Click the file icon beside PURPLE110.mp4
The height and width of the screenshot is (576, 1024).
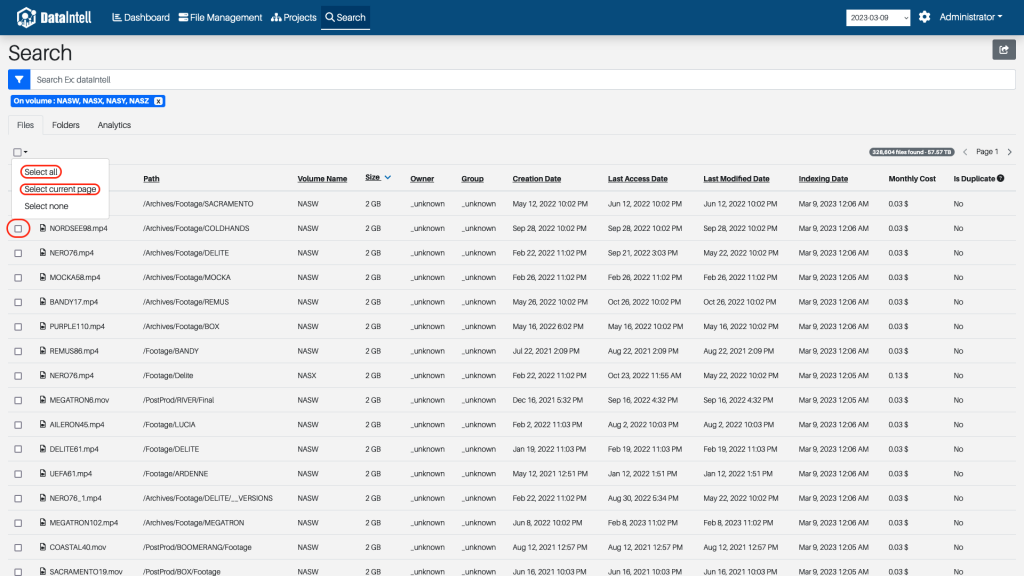click(42, 326)
